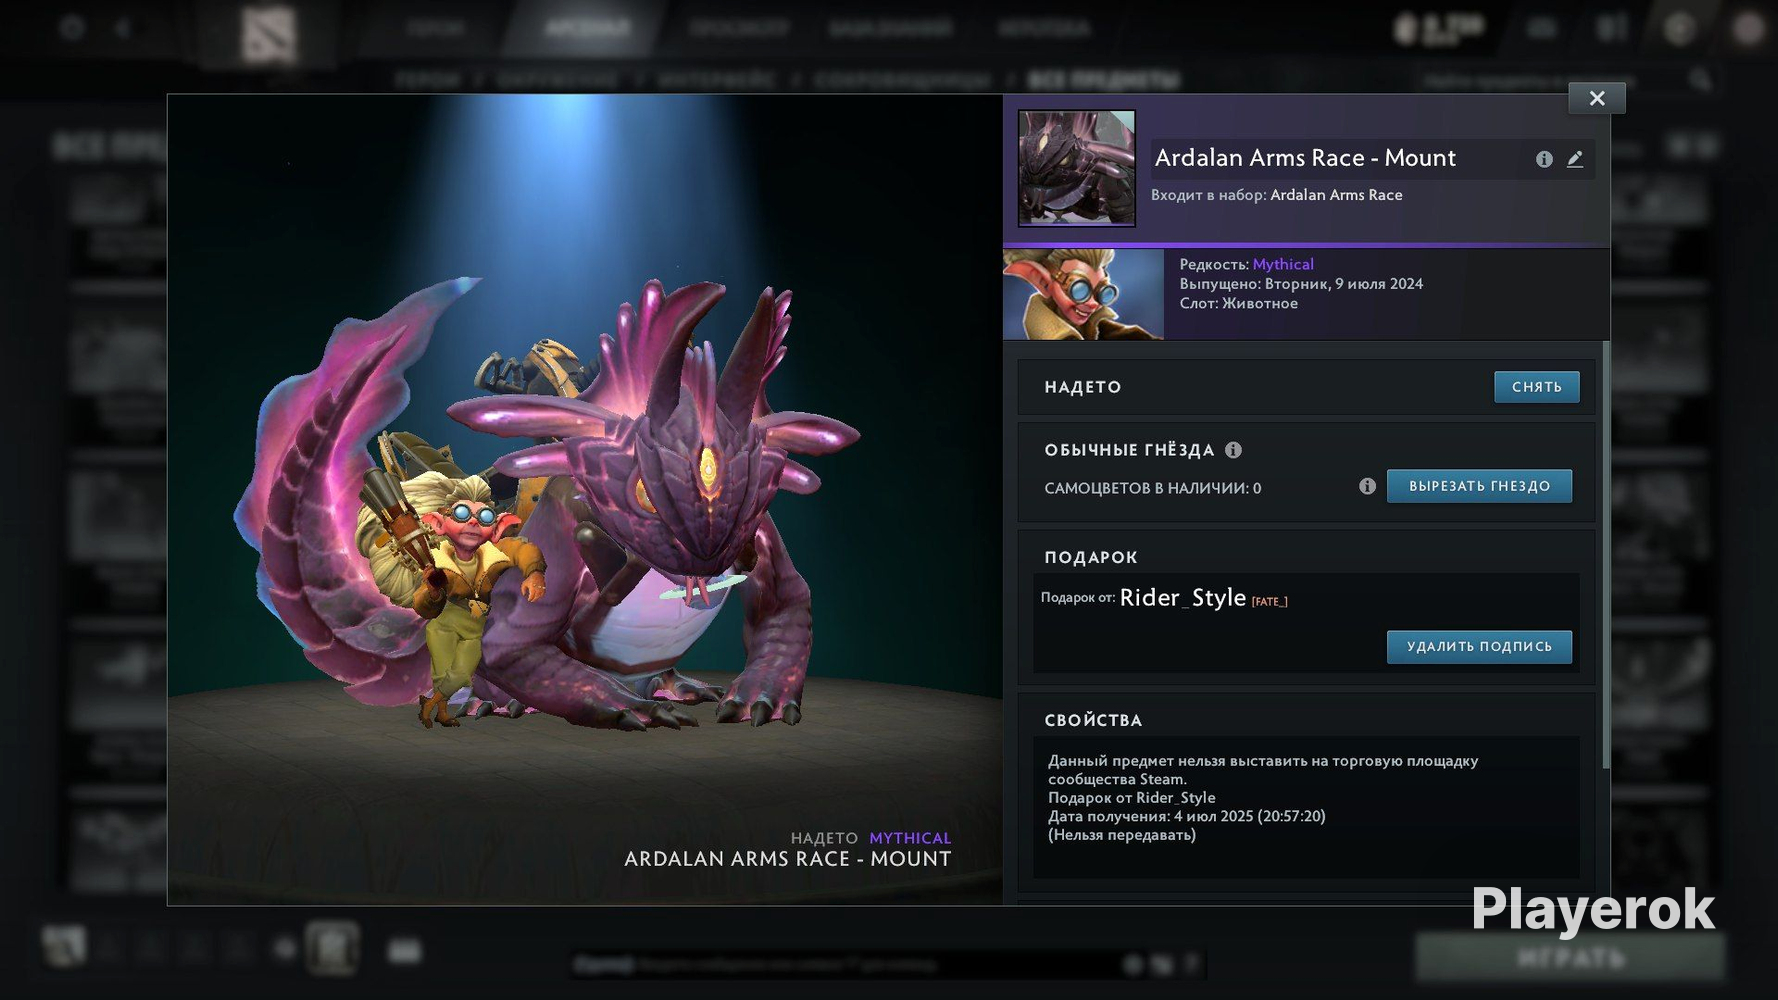This screenshot has width=1778, height=1000.
Task: Click the ПОДАРОК section heading
Action: (1091, 557)
